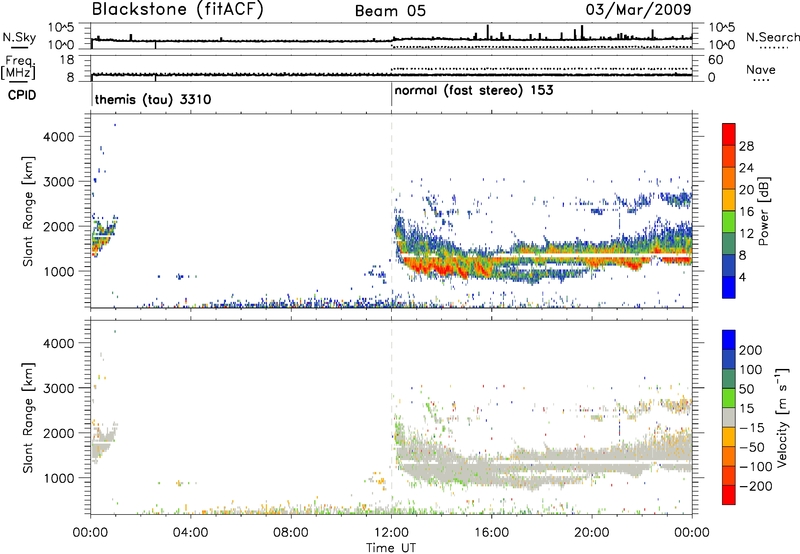The width and height of the screenshot is (800, 554).
Task: Click "normal (fast stereo) 153" annotation
Action: pos(474,91)
